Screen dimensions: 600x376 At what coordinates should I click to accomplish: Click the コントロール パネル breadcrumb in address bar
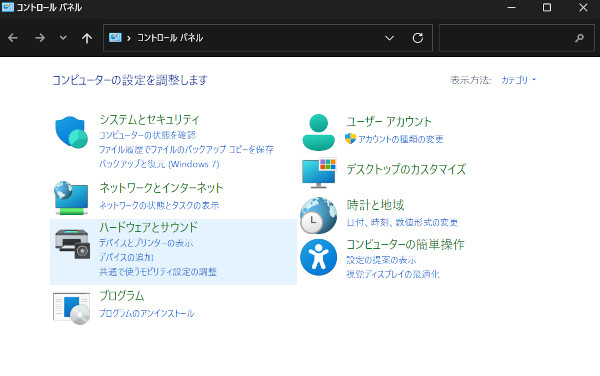coord(170,37)
